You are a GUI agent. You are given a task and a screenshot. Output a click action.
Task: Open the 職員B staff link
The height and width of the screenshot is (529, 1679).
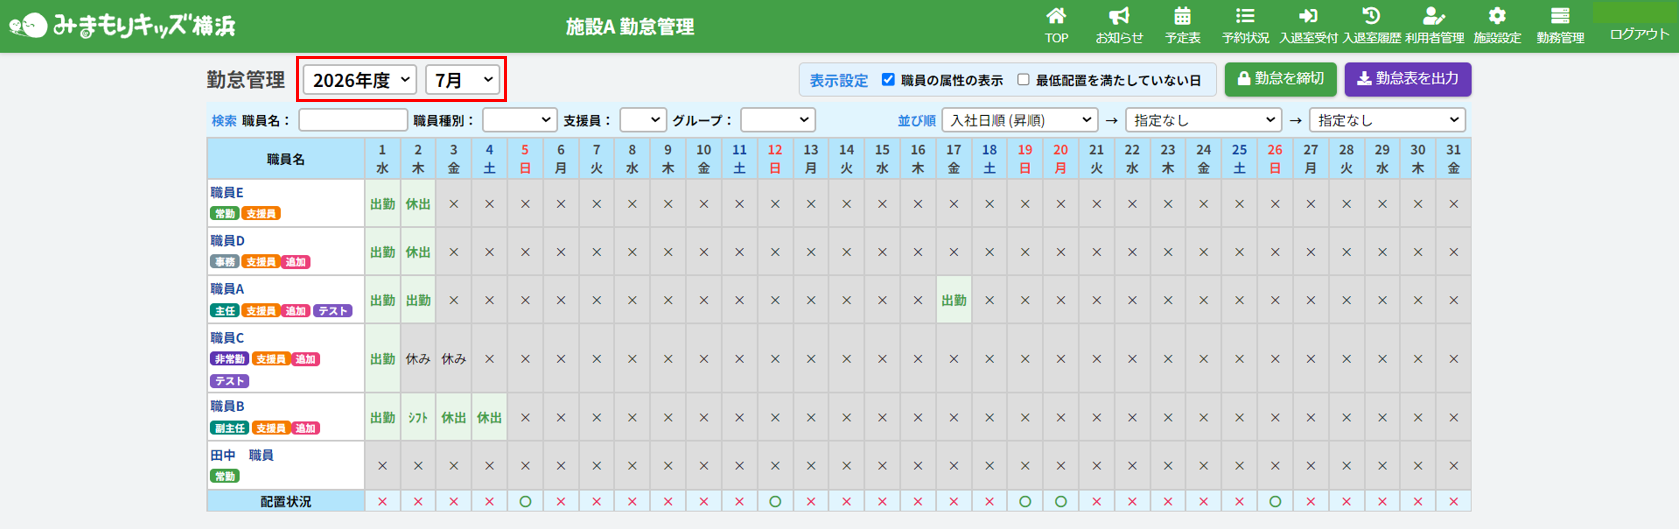(x=227, y=406)
